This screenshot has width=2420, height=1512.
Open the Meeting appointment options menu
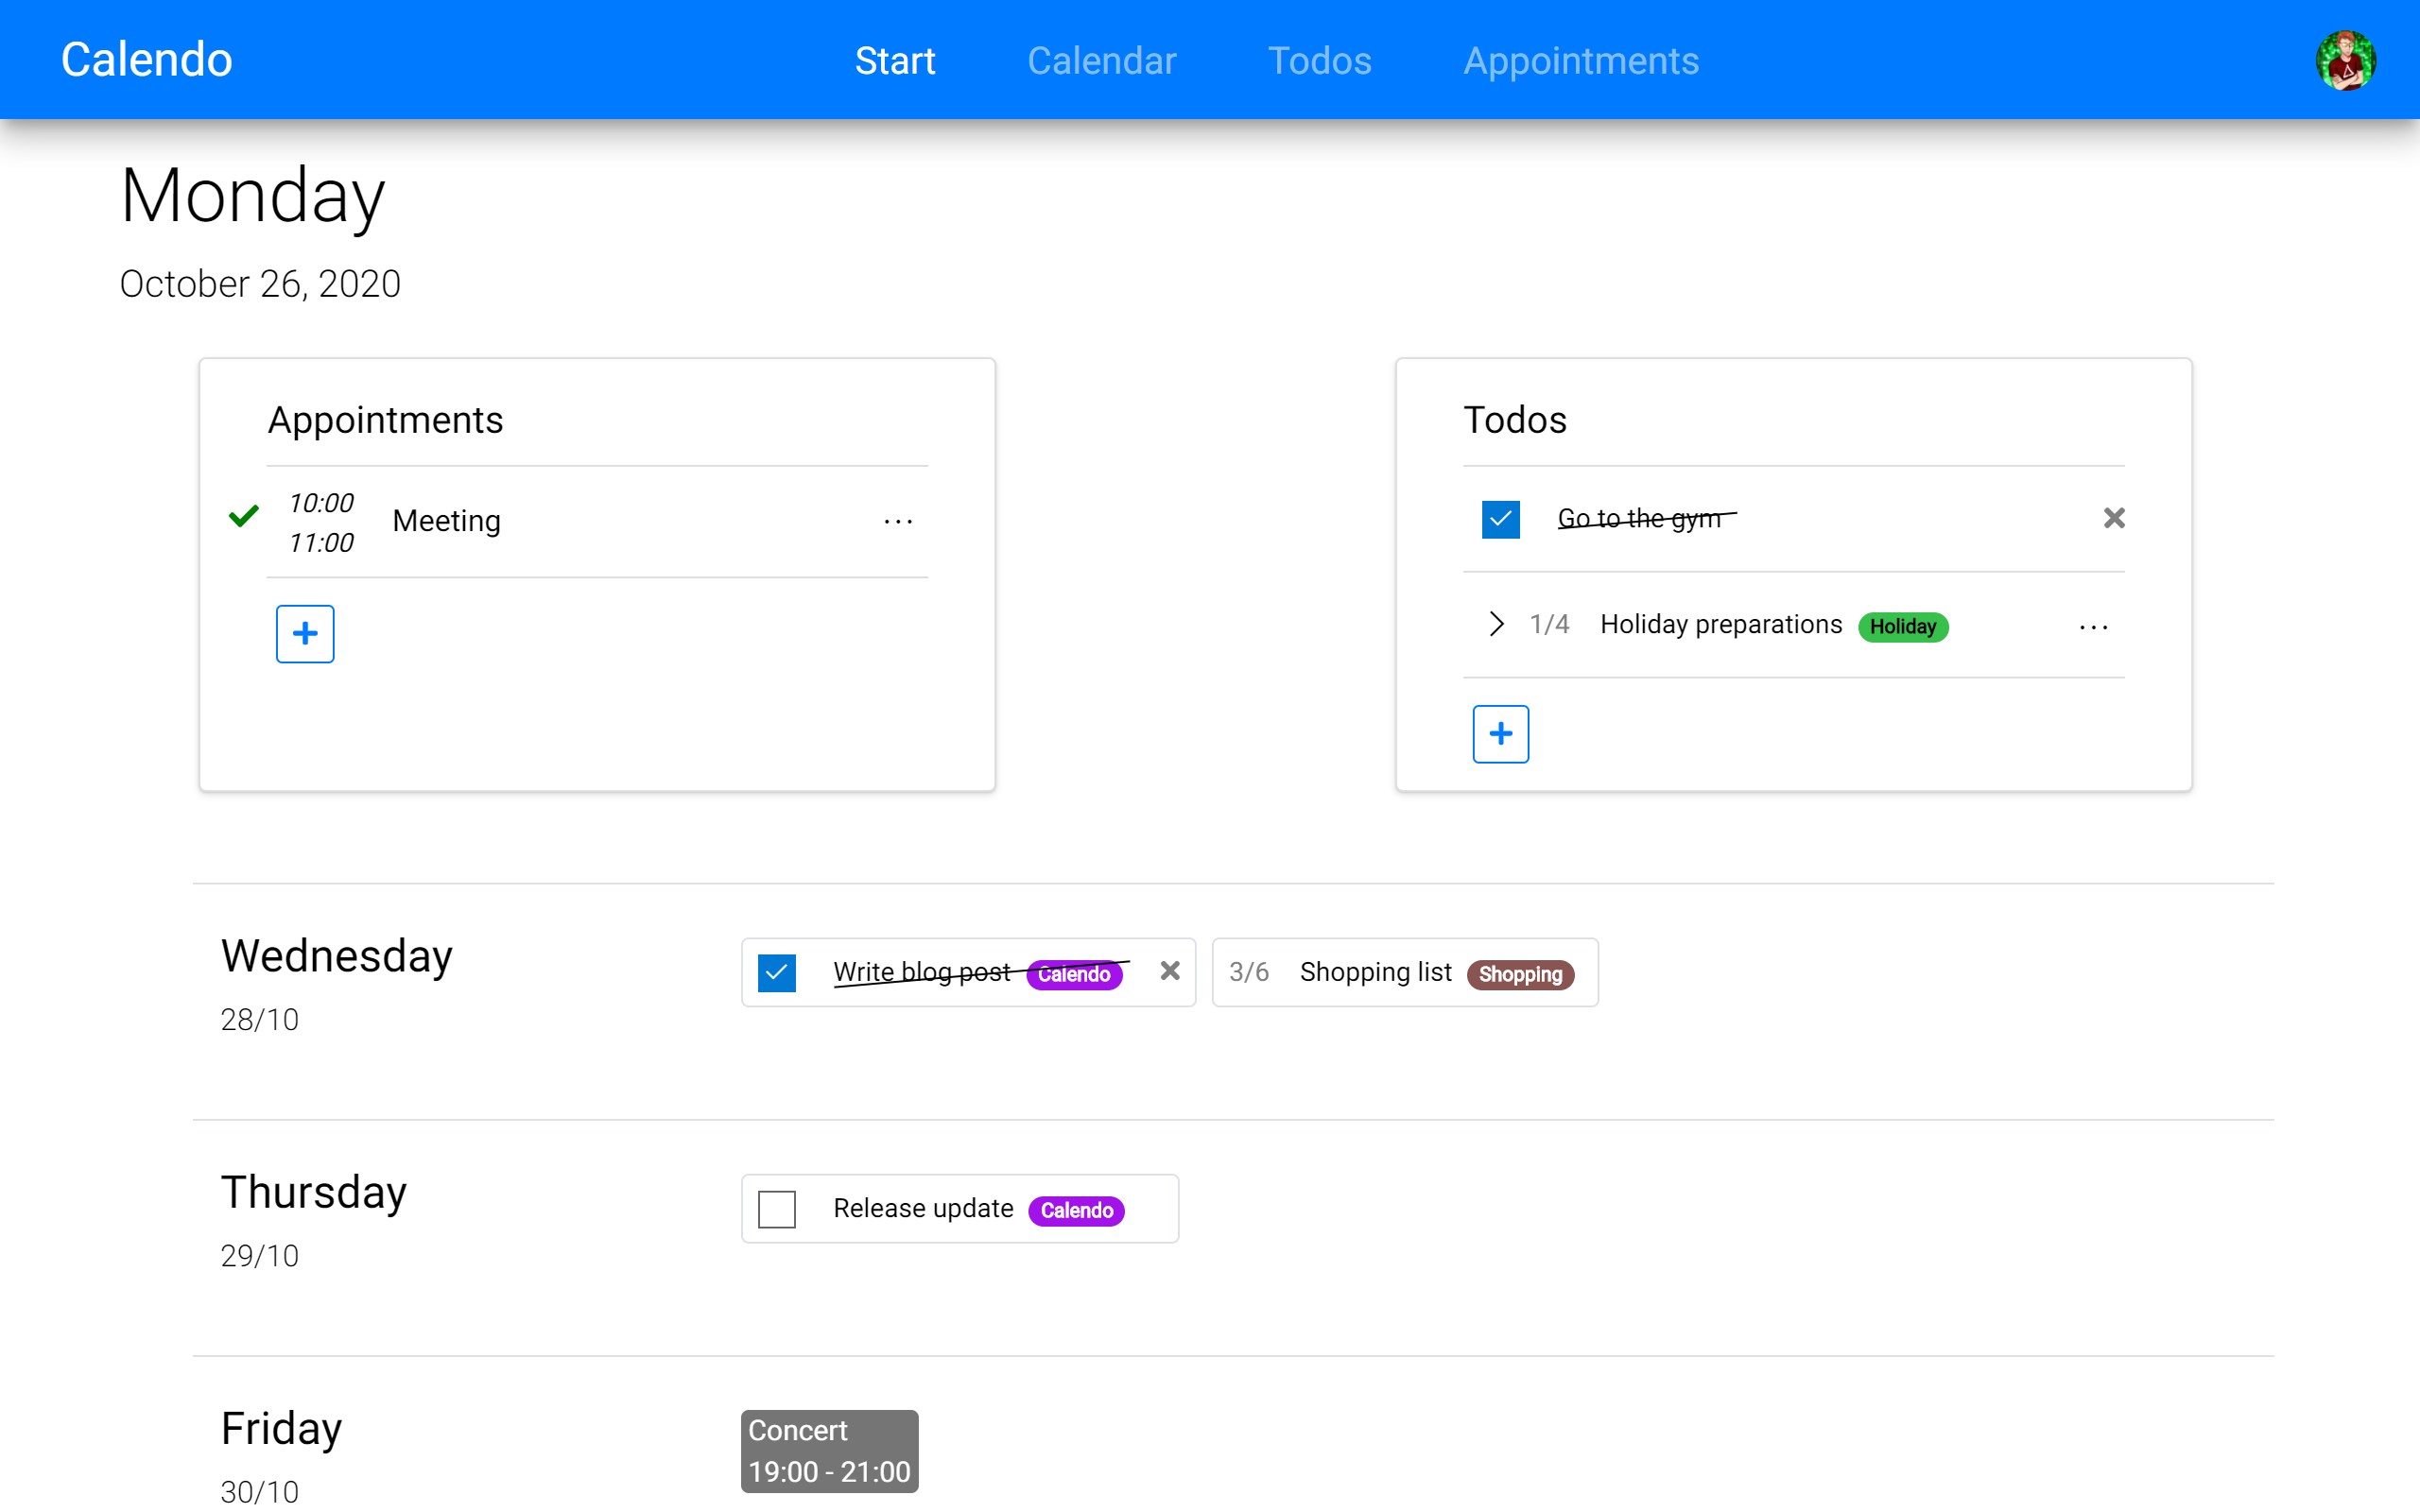point(898,521)
